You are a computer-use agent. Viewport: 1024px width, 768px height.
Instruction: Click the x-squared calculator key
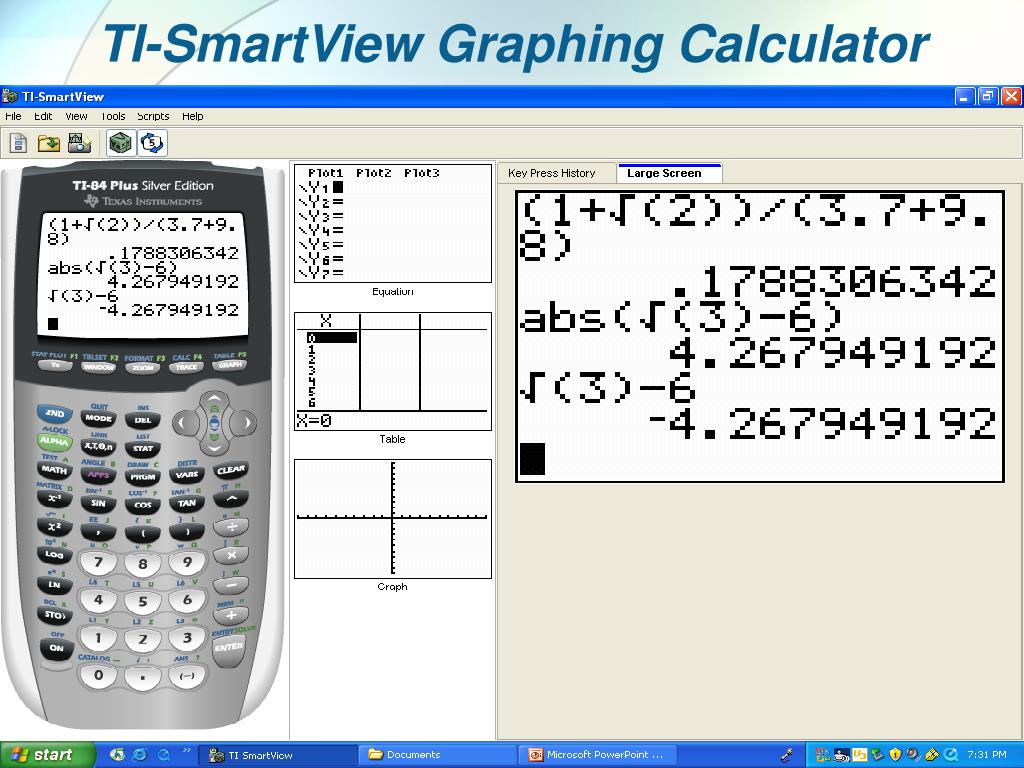pyautogui.click(x=55, y=526)
